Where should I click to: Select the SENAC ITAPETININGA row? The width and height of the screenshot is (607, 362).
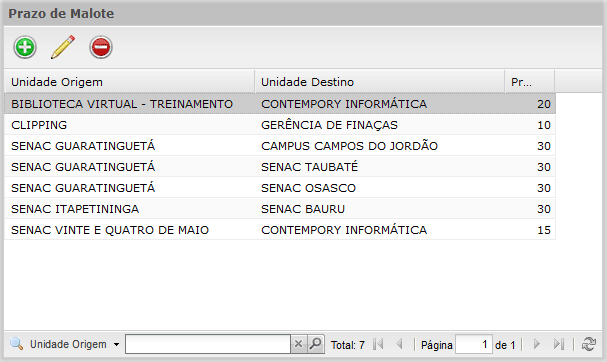click(x=280, y=209)
